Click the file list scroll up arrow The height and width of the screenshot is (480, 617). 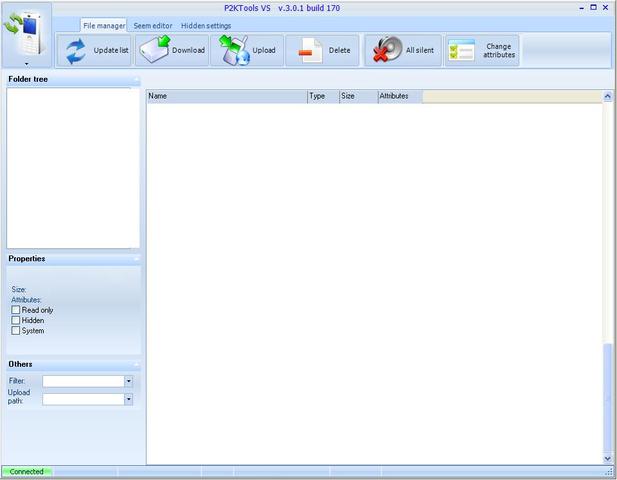(608, 96)
